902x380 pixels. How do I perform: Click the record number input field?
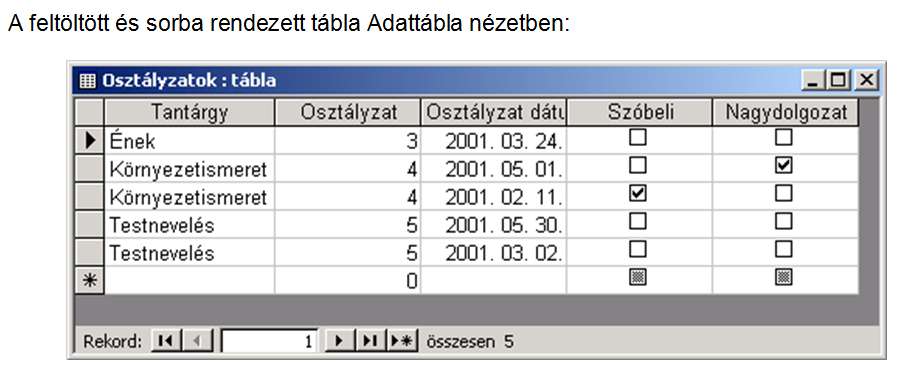pyautogui.click(x=268, y=341)
